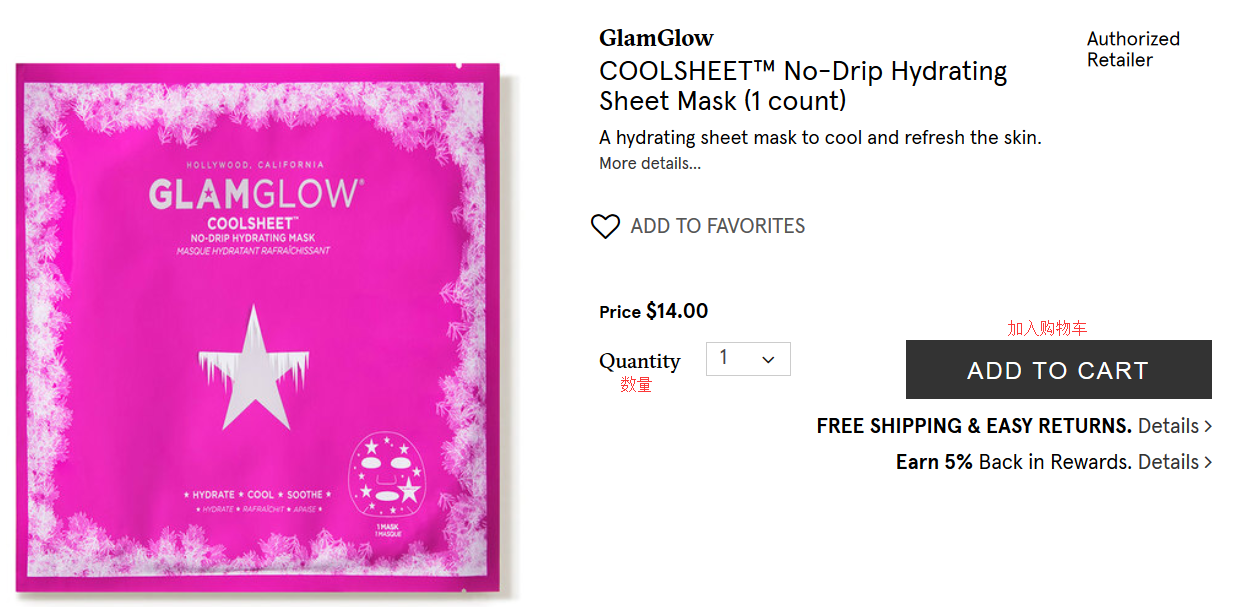Image resolution: width=1236 pixels, height=607 pixels.
Task: Click the COOLSHEET No-Drip Hydrating Sheet Mask title
Action: [802, 86]
